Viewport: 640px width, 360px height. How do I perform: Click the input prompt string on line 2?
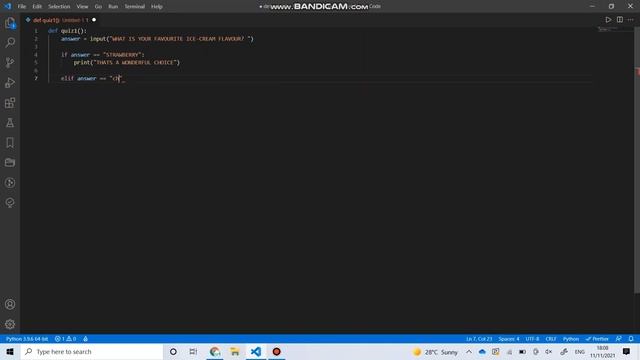pos(180,39)
